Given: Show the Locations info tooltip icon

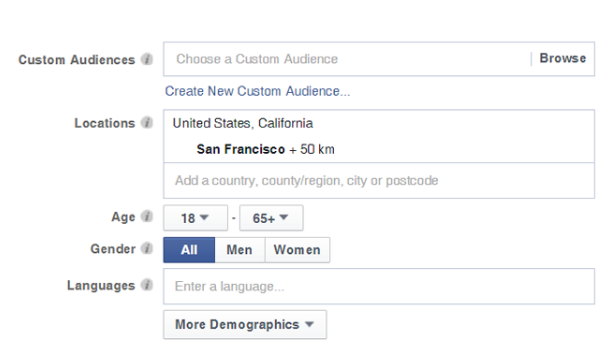Looking at the screenshot, I should pyautogui.click(x=147, y=123).
